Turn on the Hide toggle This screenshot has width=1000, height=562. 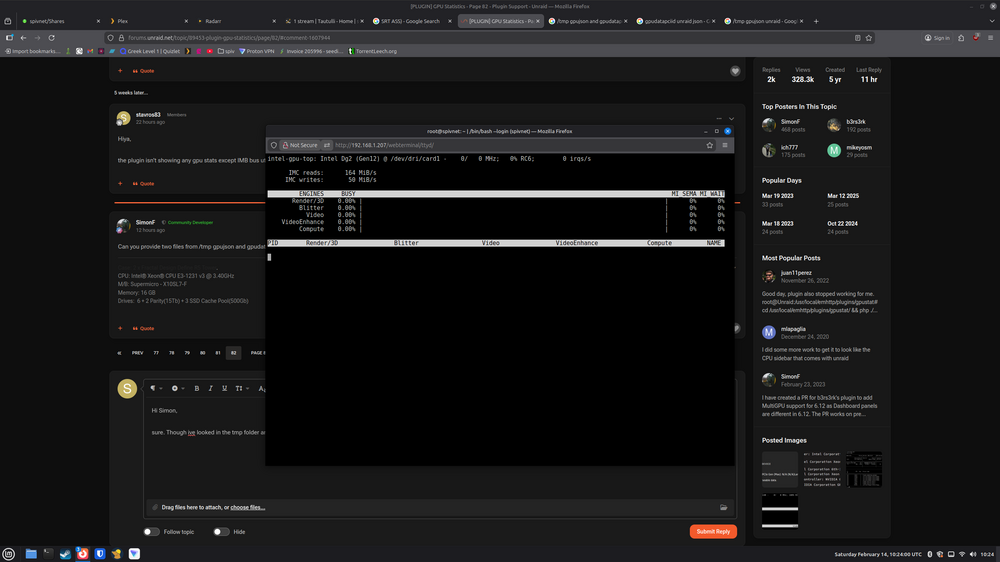point(221,531)
